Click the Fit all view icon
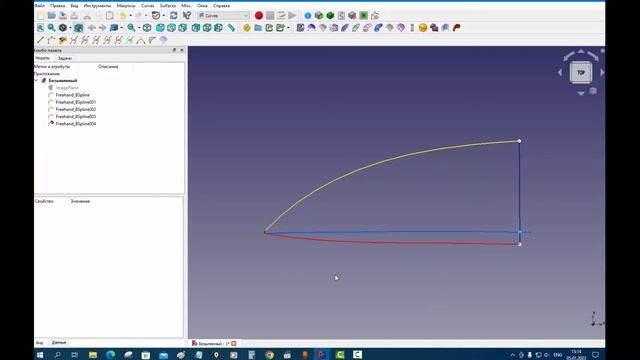This screenshot has width=640, height=360. pyautogui.click(x=40, y=28)
